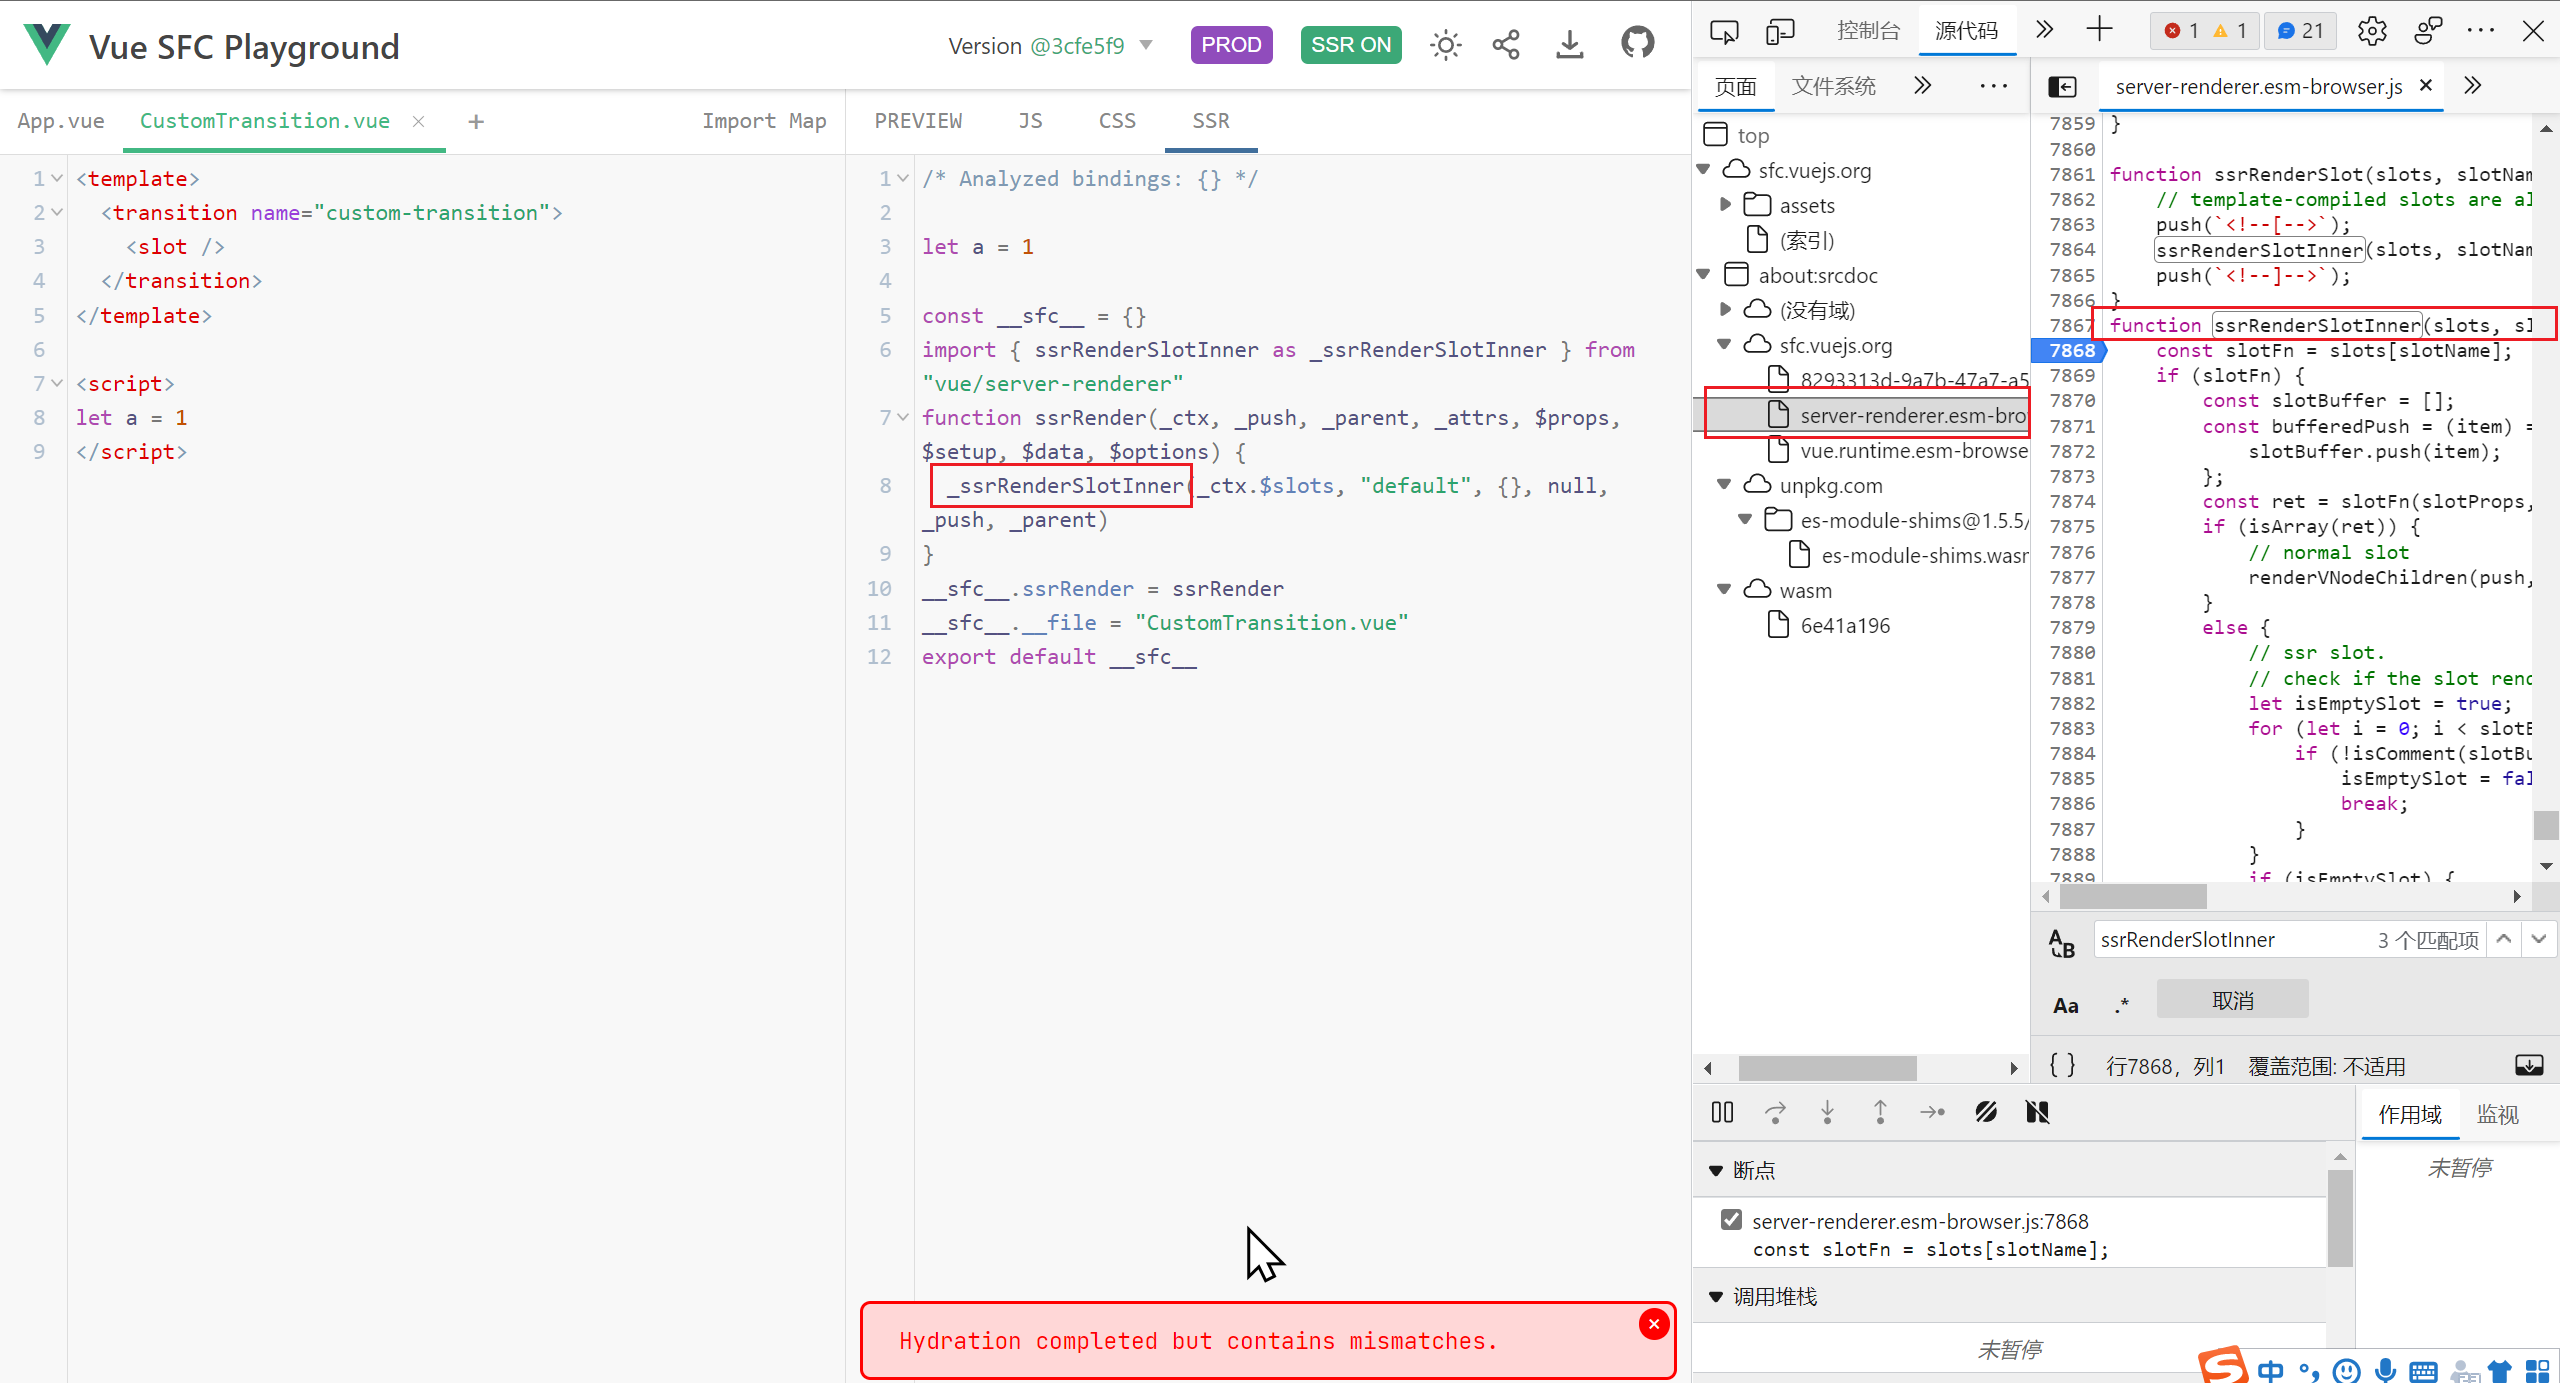
Task: Dismiss the hydration mismatch error message
Action: click(1654, 1324)
